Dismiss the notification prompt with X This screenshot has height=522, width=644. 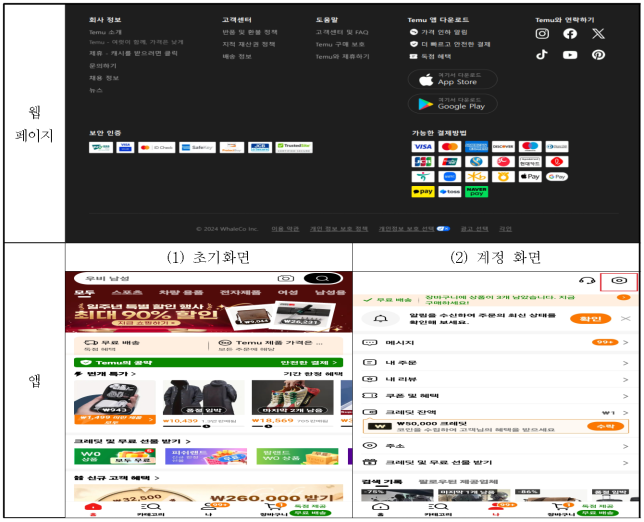click(x=625, y=319)
